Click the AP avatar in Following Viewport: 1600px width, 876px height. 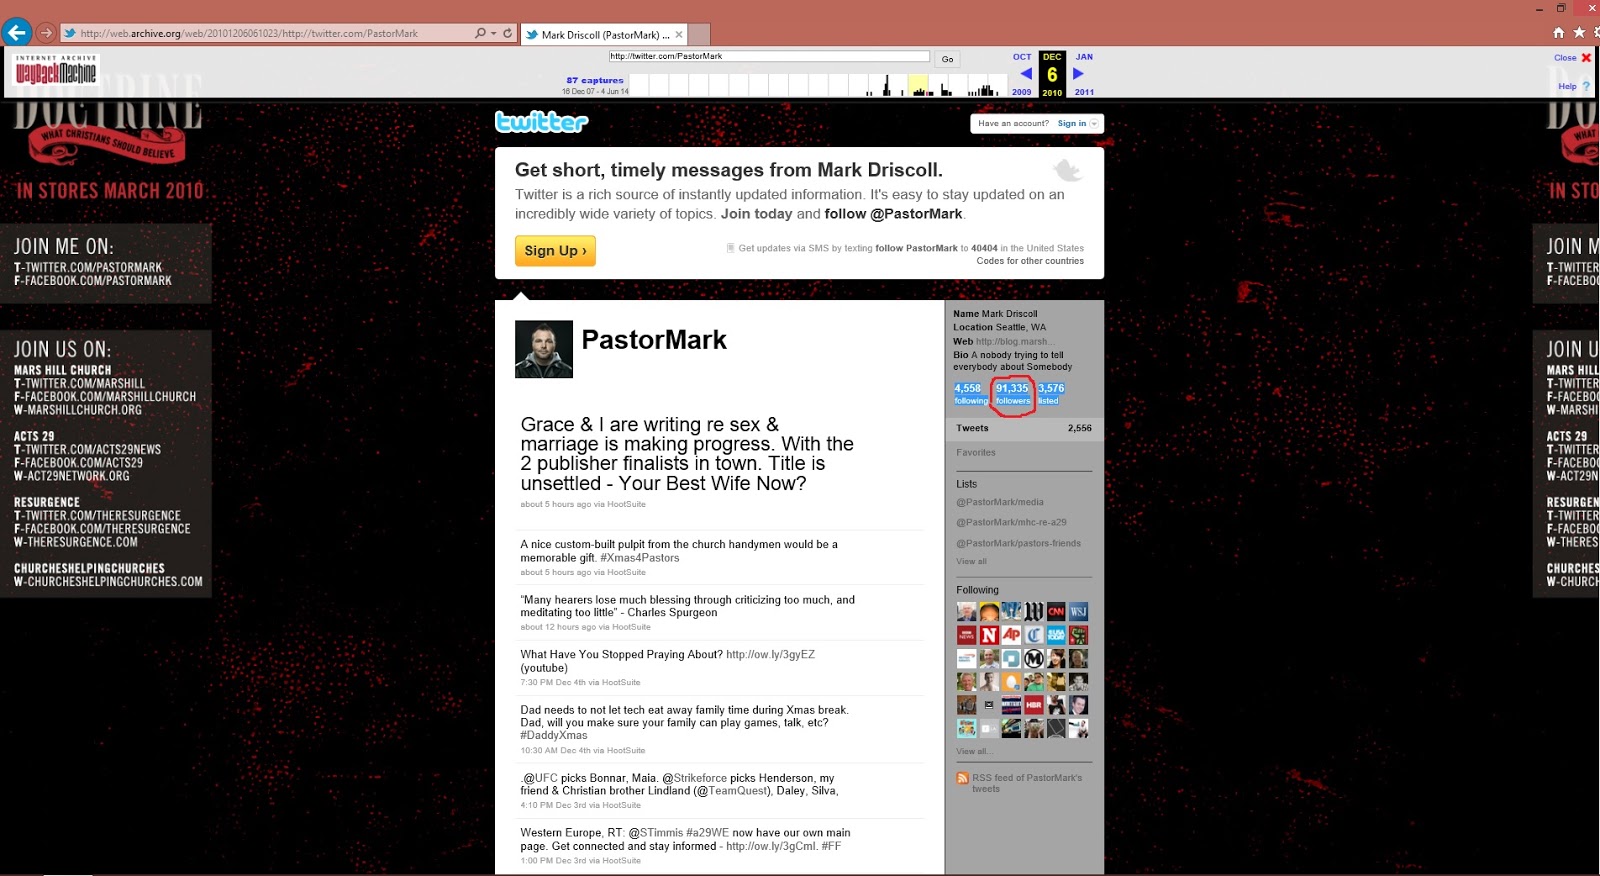pos(1011,635)
